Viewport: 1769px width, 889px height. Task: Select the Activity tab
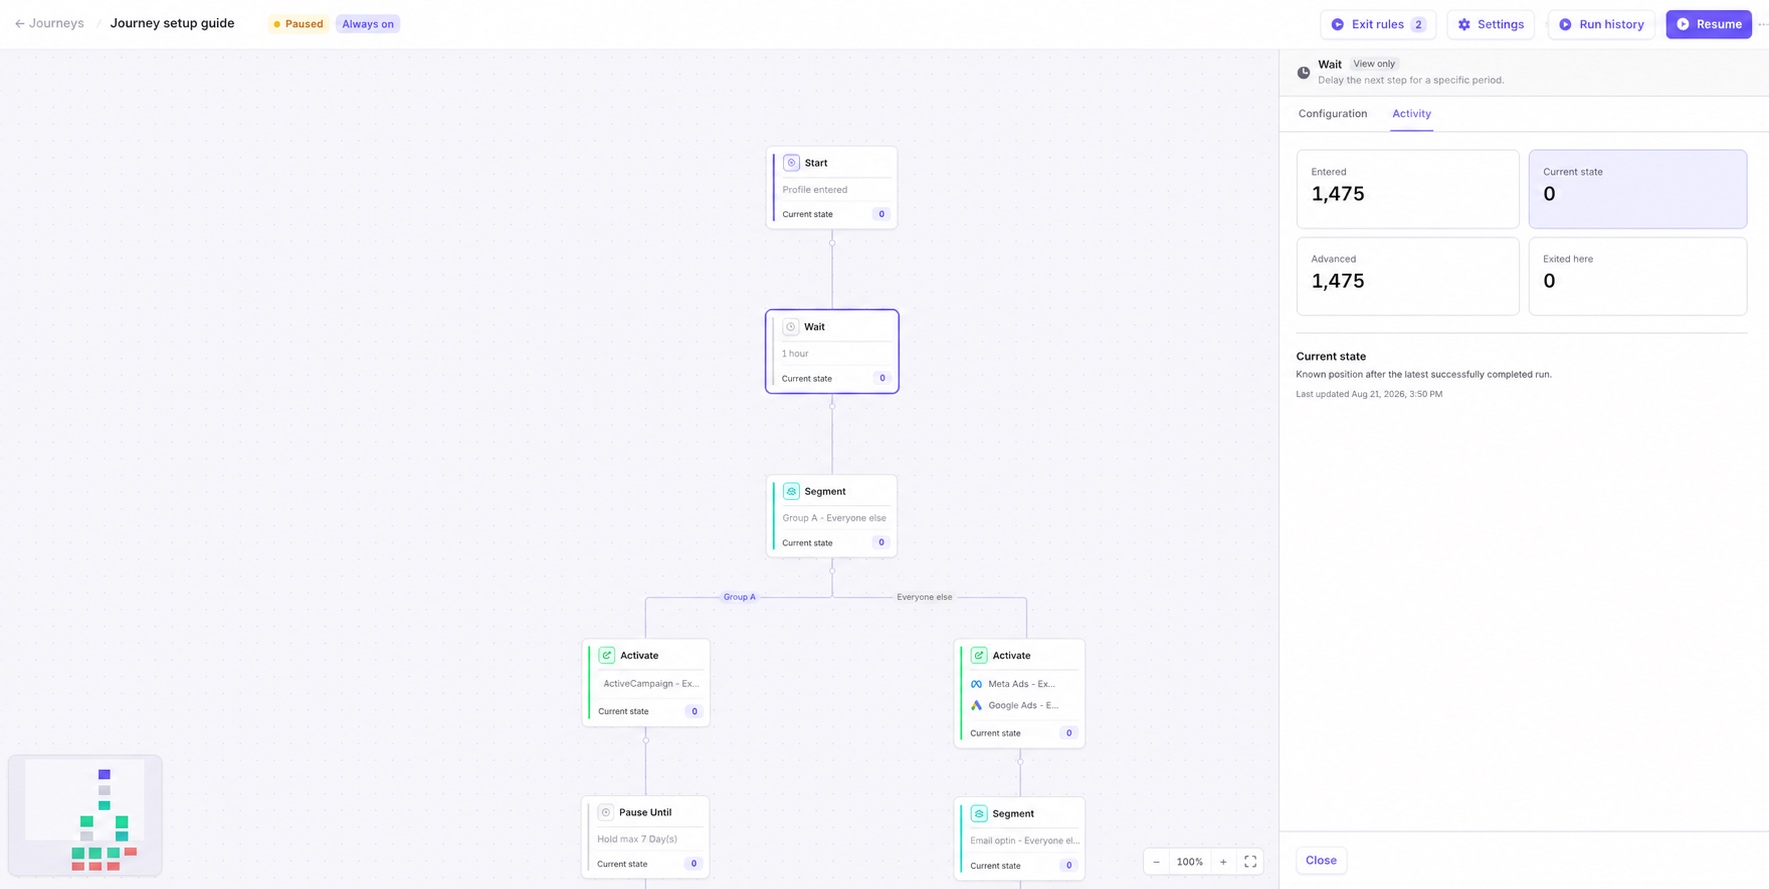pos(1411,114)
